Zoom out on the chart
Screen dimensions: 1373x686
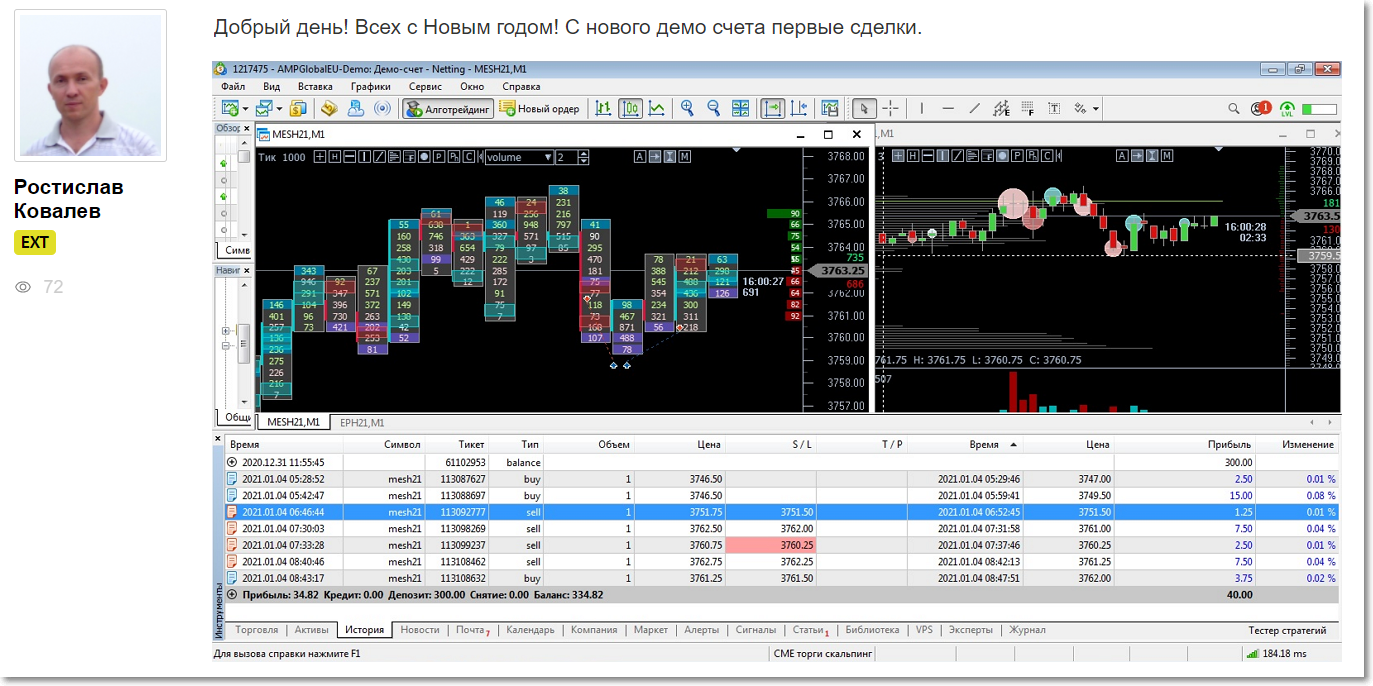pos(714,108)
